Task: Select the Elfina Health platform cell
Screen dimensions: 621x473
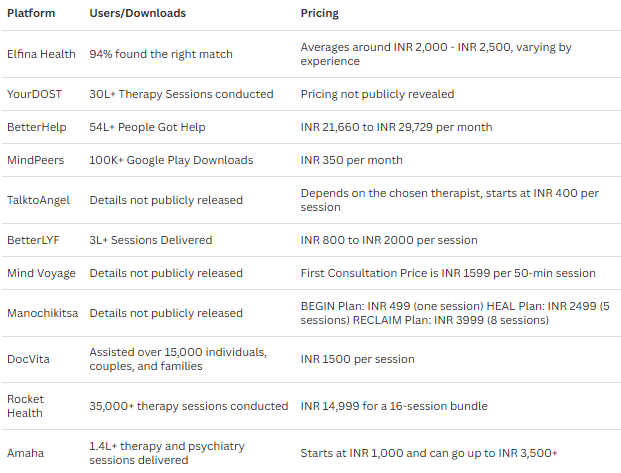Action: (x=43, y=54)
